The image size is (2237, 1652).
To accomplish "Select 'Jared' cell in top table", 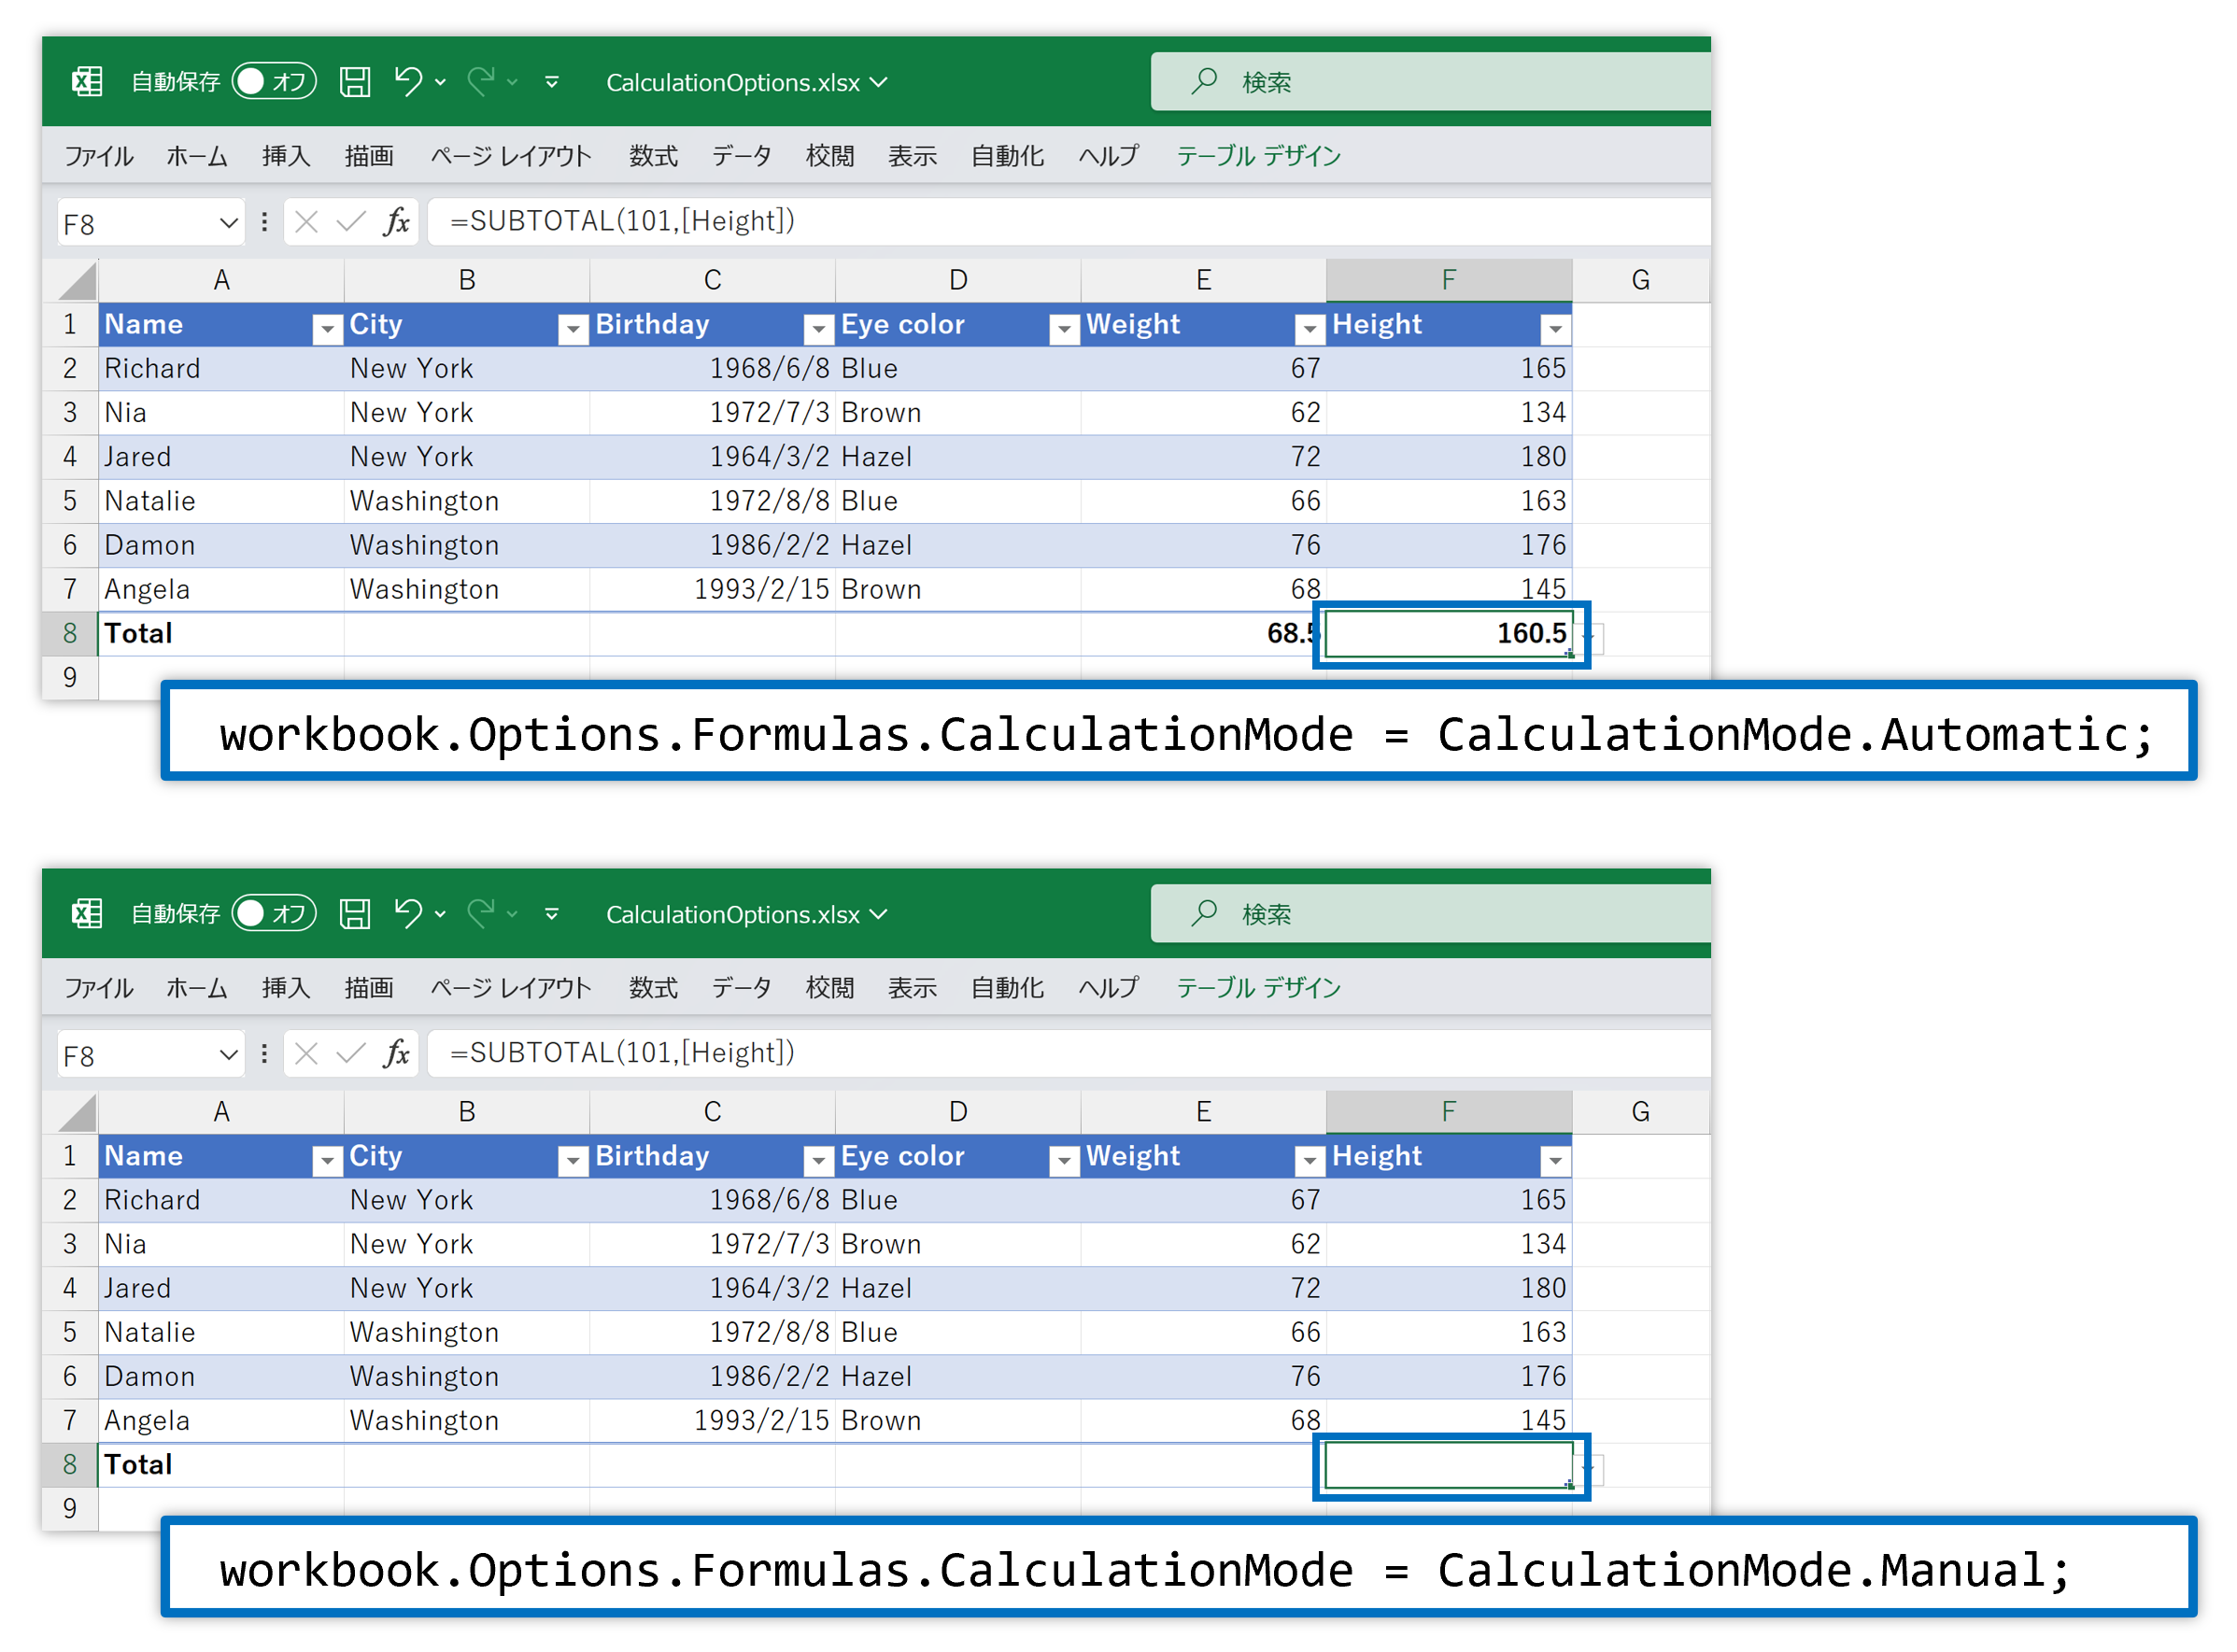I will 221,457.
